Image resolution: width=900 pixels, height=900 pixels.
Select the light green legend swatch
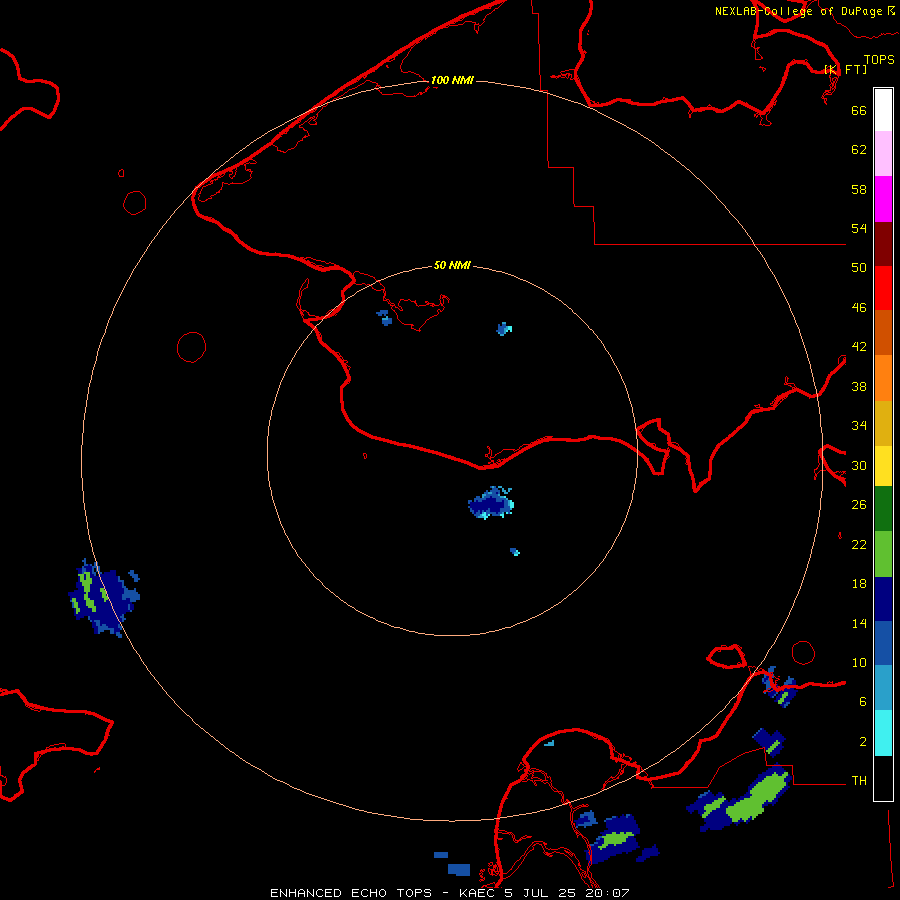point(883,554)
